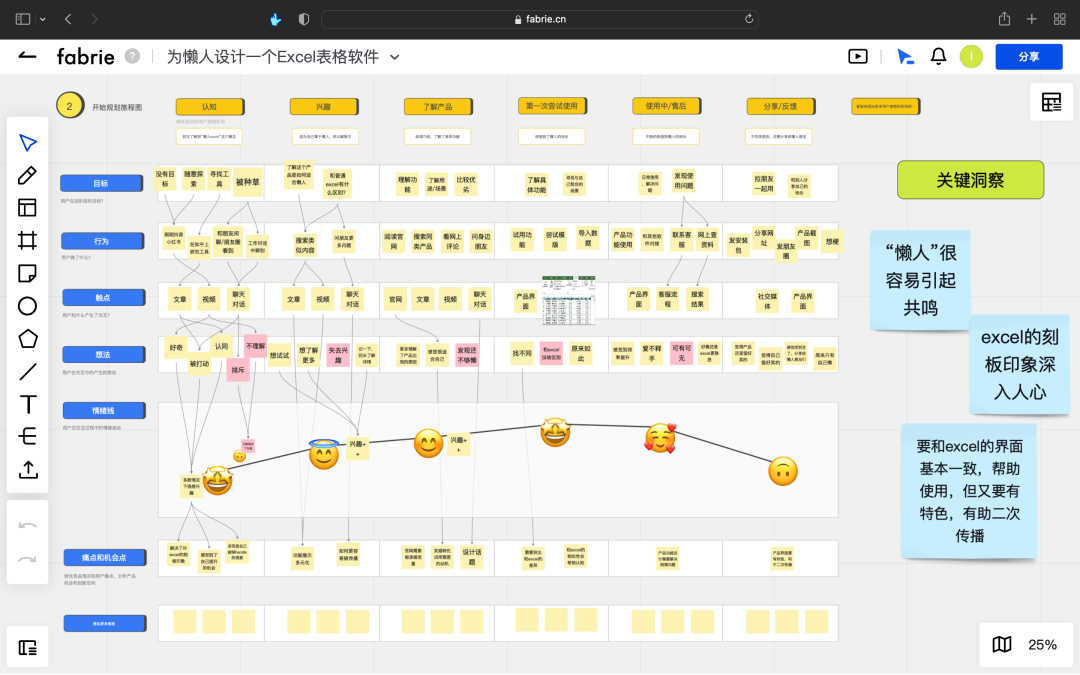The width and height of the screenshot is (1080, 675).
Task: Select the 认知 stage header
Action: pos(209,107)
